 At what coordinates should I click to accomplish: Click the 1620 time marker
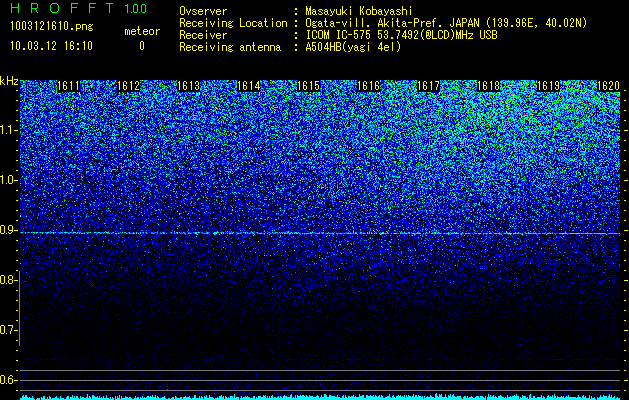(609, 86)
